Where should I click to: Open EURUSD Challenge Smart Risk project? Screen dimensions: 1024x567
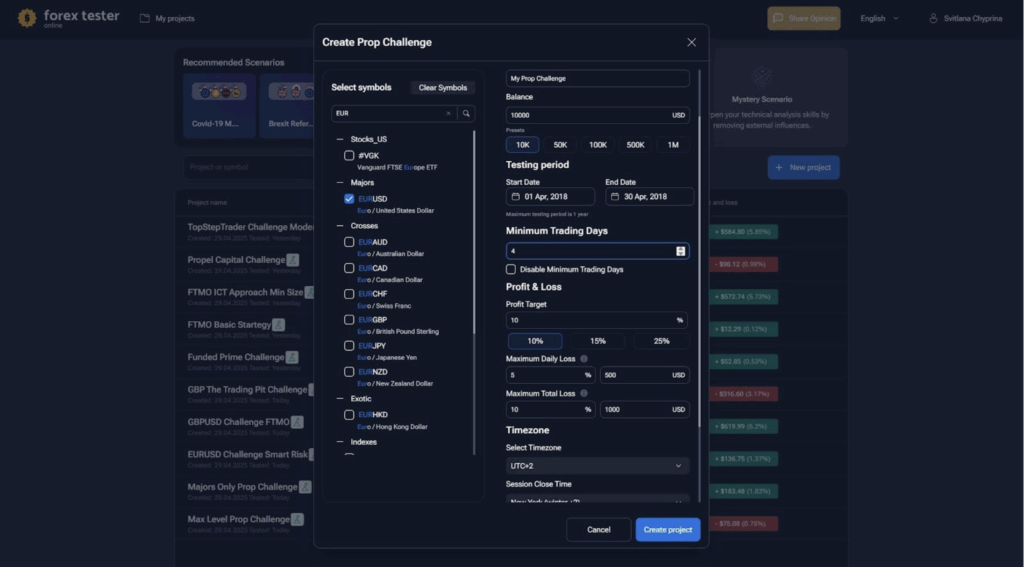tap(248, 455)
